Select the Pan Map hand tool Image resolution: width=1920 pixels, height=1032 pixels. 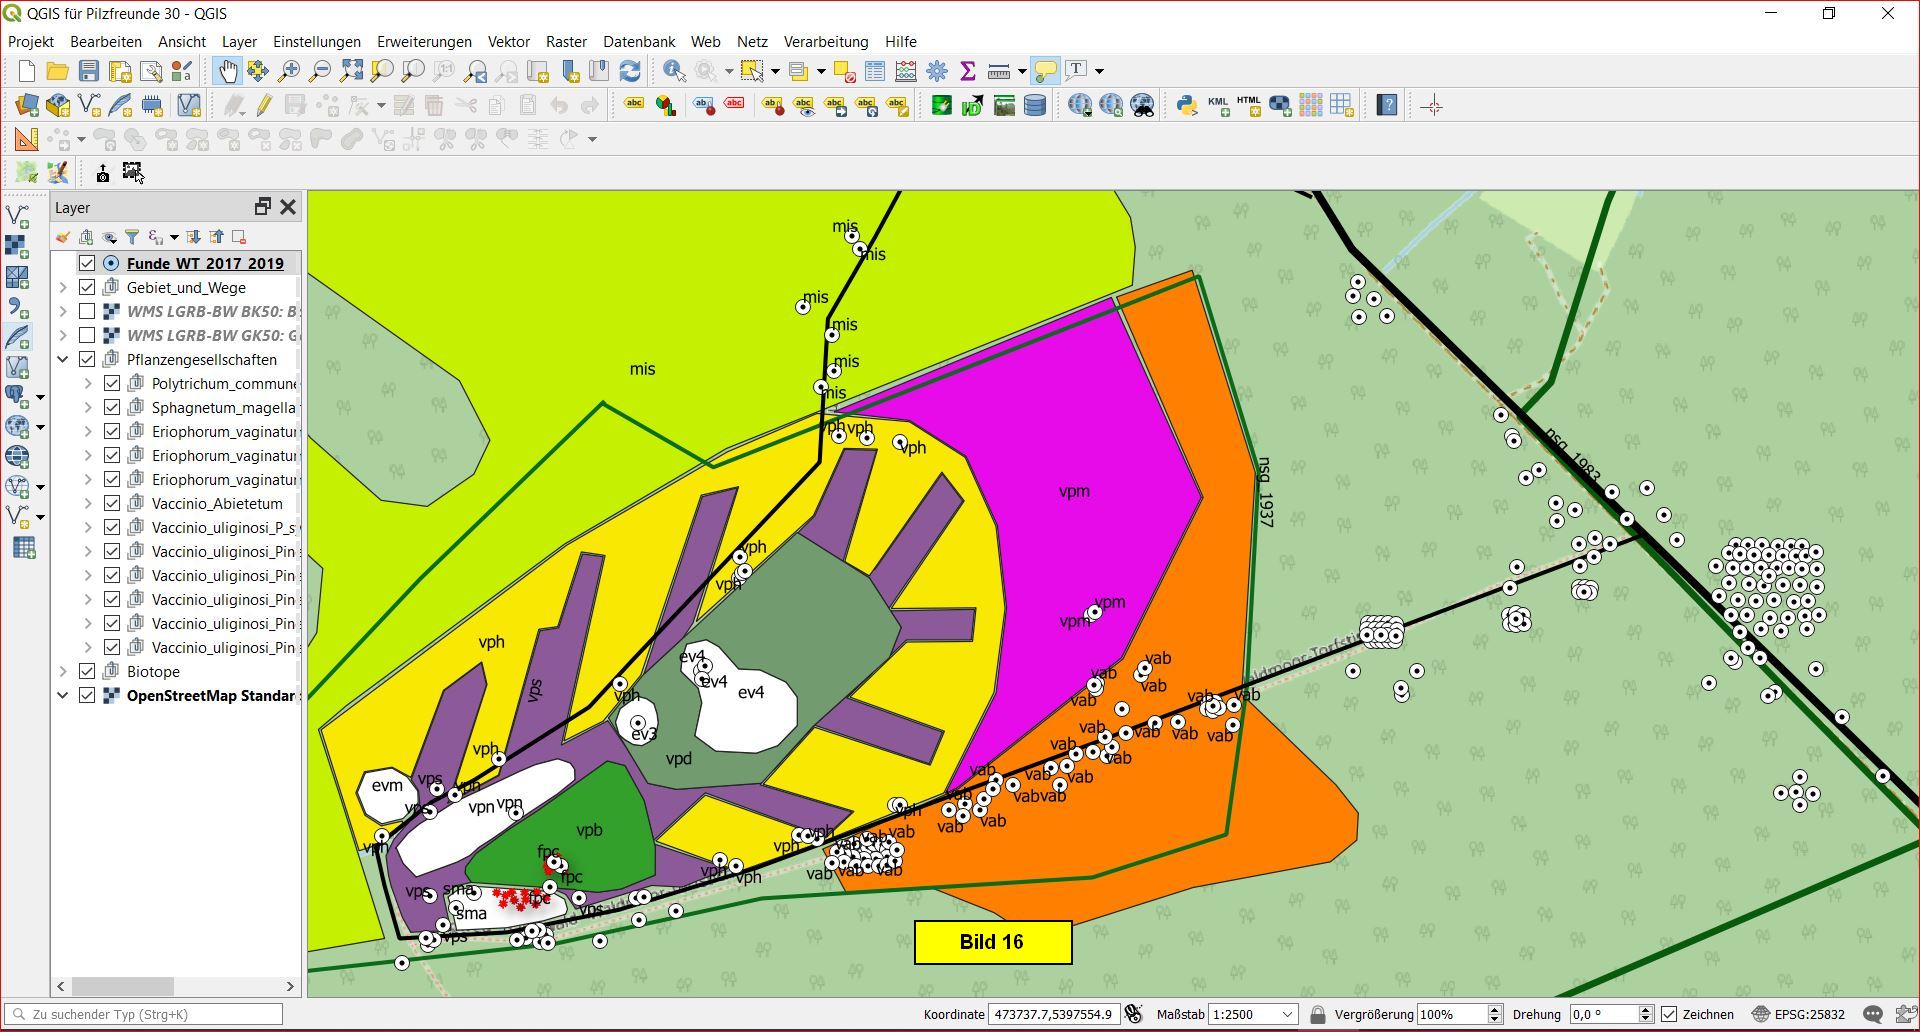coord(228,71)
